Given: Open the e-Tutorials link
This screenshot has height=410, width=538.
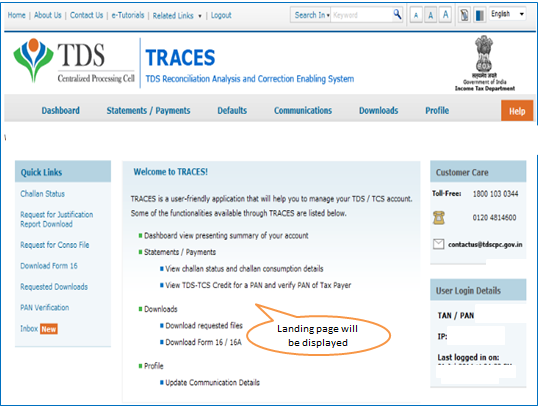Looking at the screenshot, I should (128, 15).
